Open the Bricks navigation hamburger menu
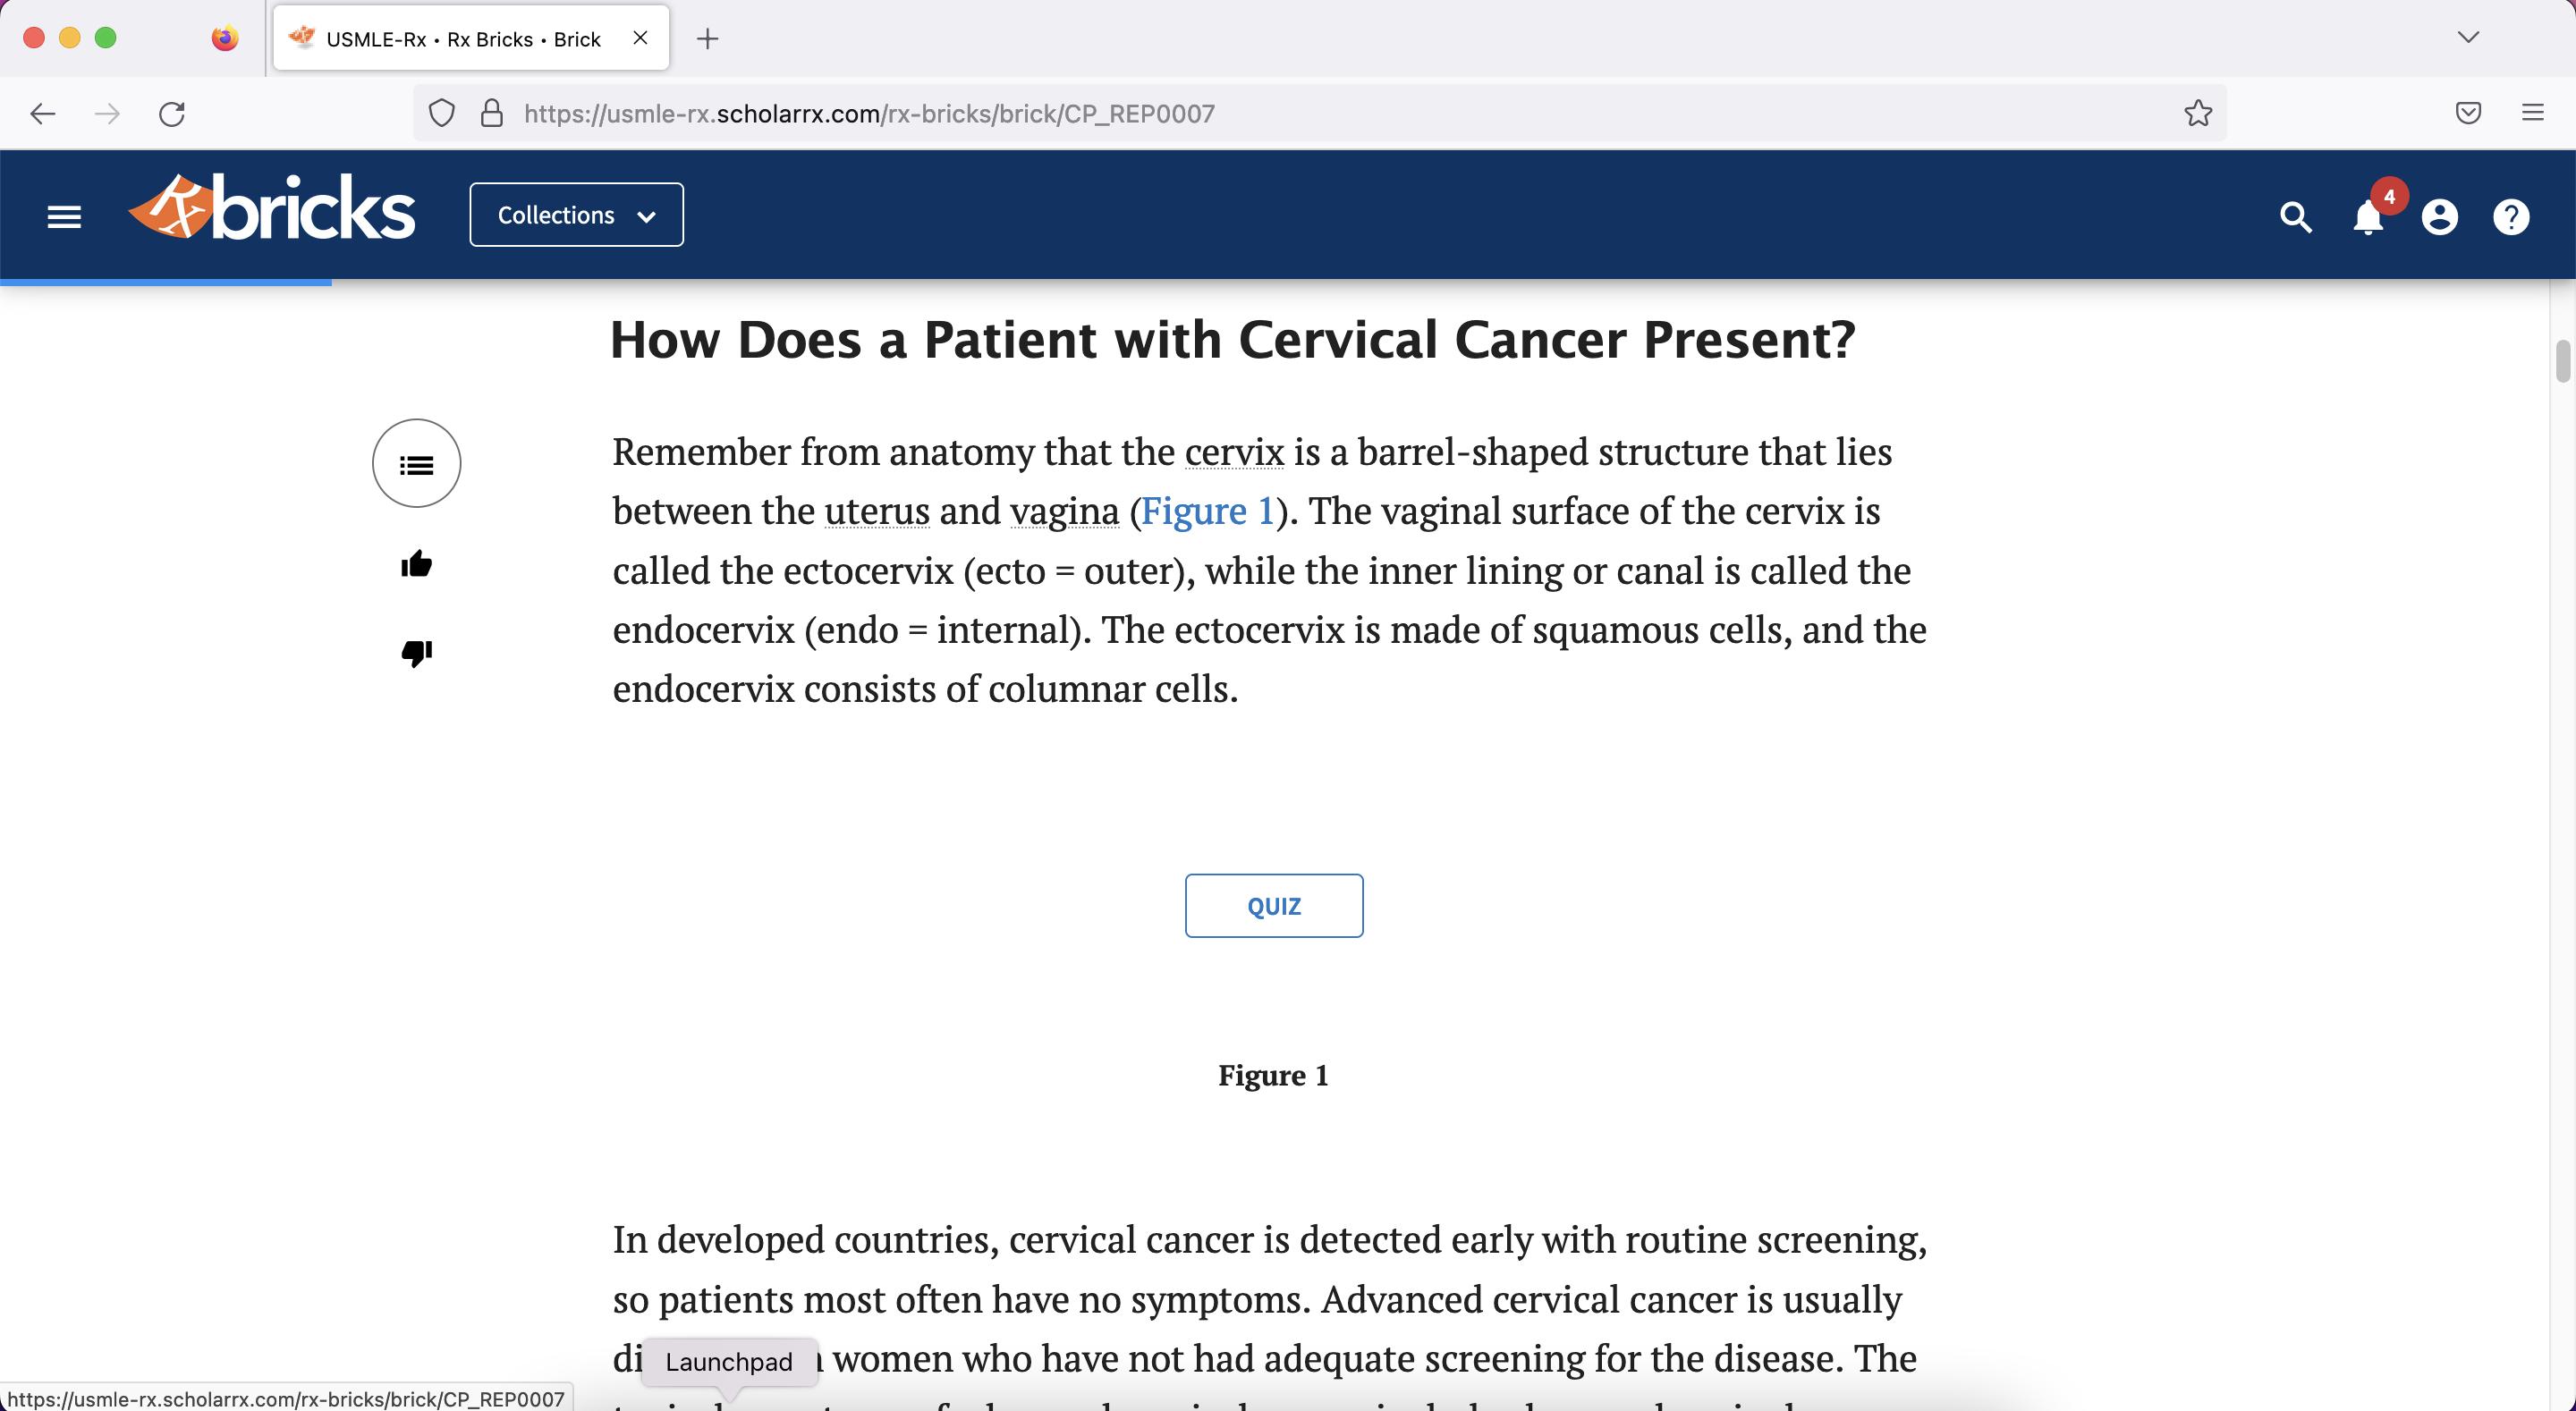This screenshot has height=1411, width=2576. click(64, 216)
